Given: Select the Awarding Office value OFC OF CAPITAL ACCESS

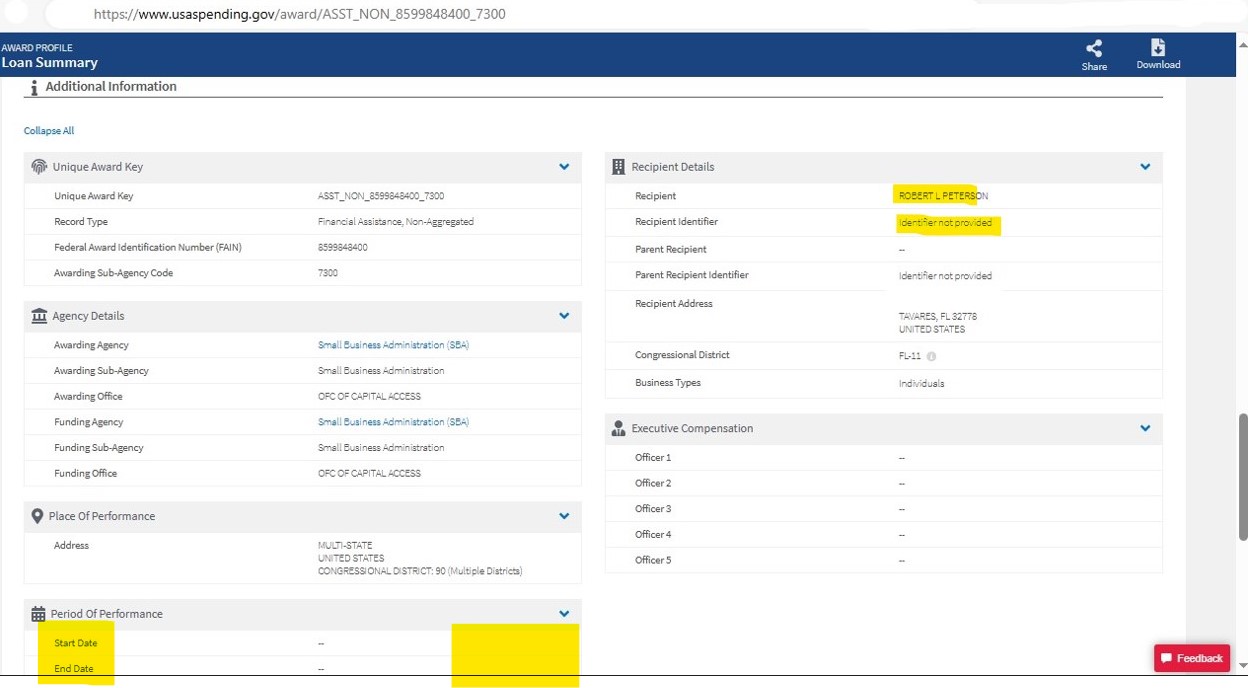Looking at the screenshot, I should (x=369, y=397).
